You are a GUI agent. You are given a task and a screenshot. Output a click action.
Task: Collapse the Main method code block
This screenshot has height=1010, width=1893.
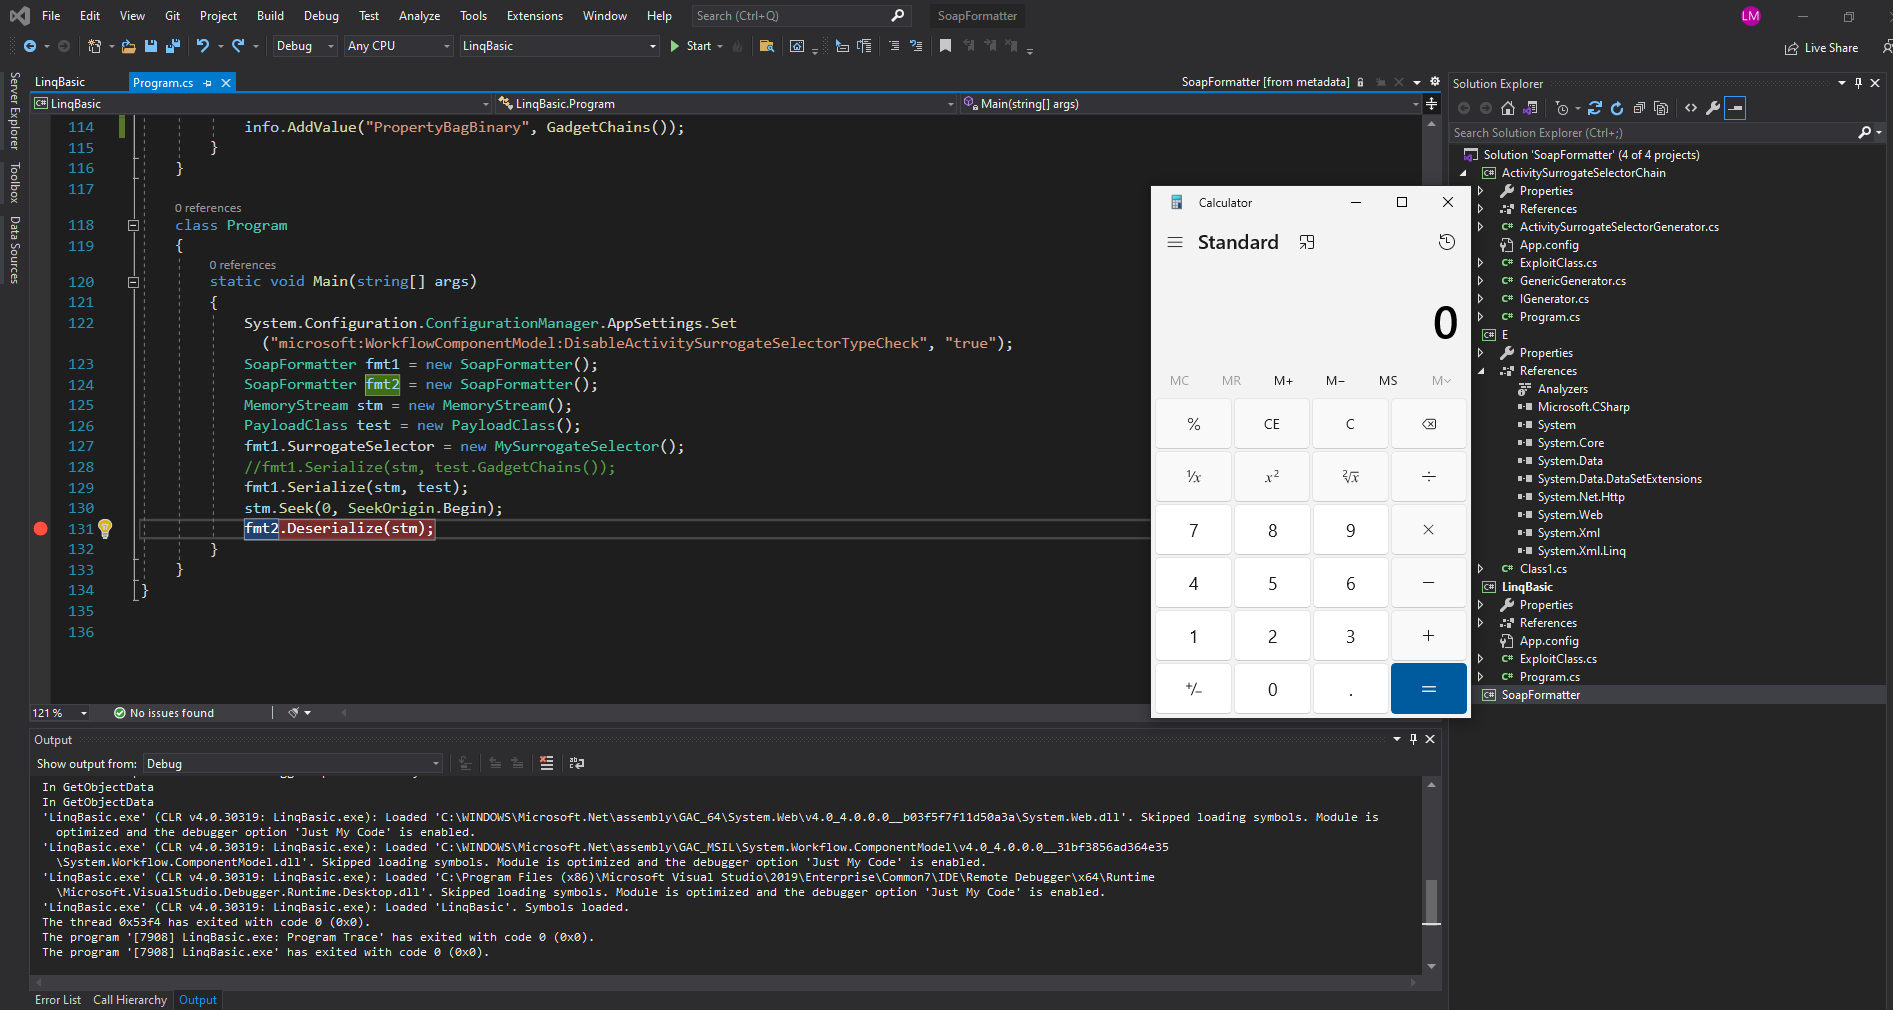133,282
